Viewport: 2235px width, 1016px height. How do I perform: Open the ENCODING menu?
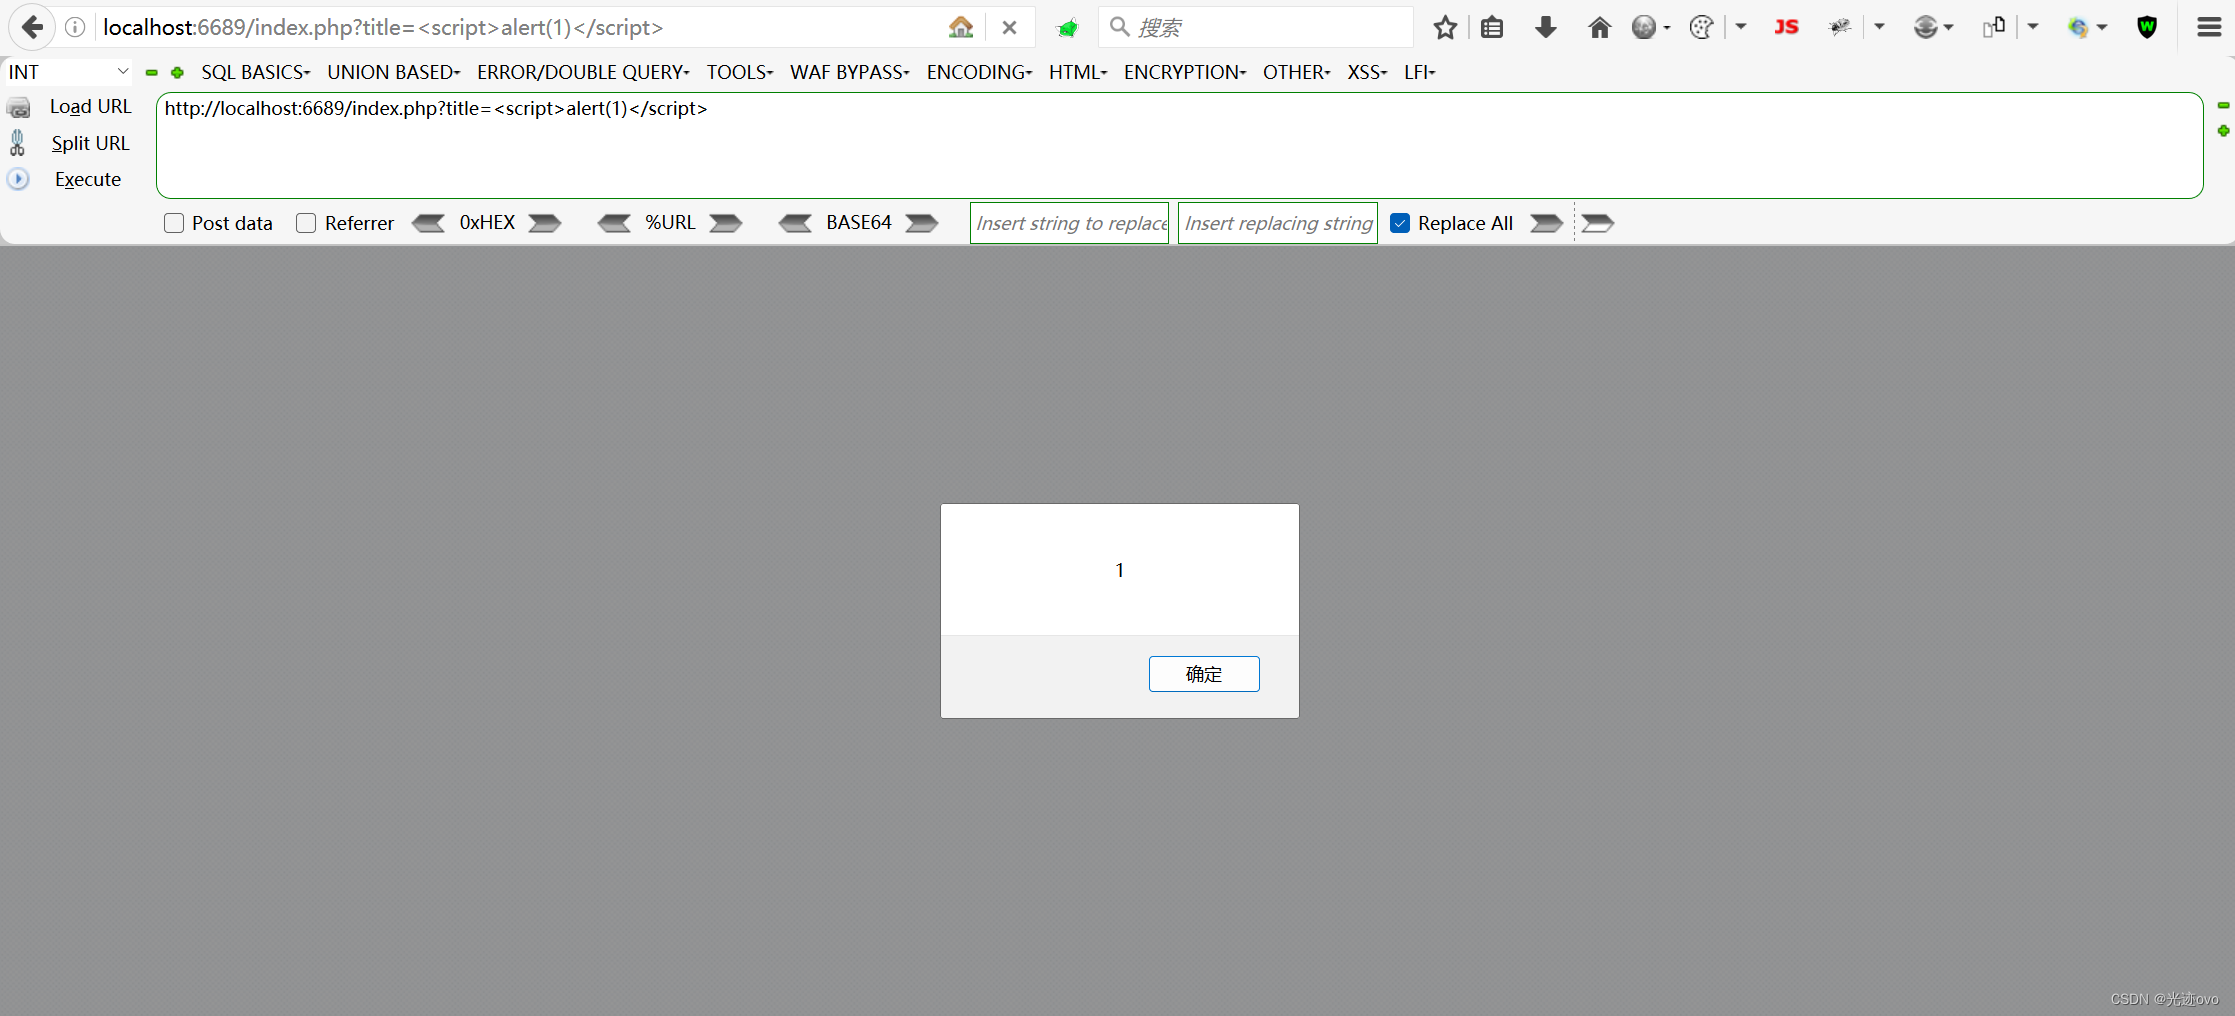point(979,72)
